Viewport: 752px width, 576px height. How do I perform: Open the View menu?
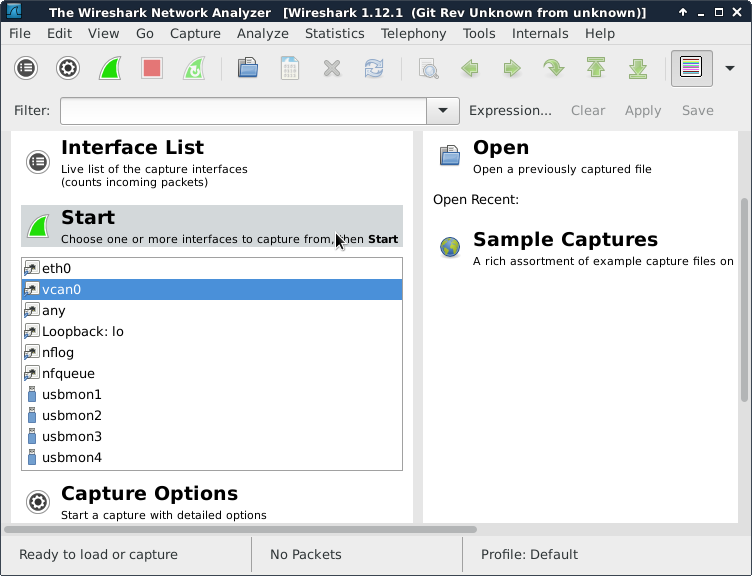[103, 34]
